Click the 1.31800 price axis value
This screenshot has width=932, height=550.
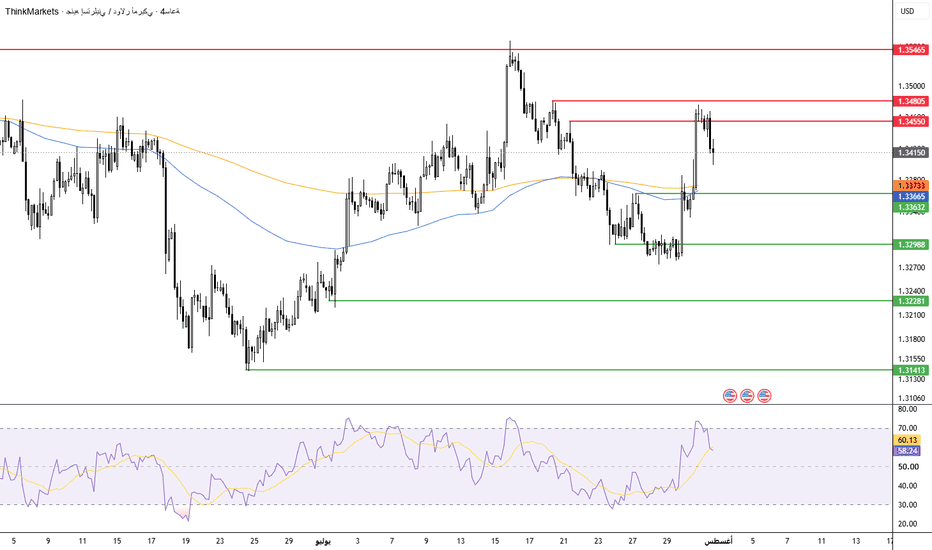point(912,340)
